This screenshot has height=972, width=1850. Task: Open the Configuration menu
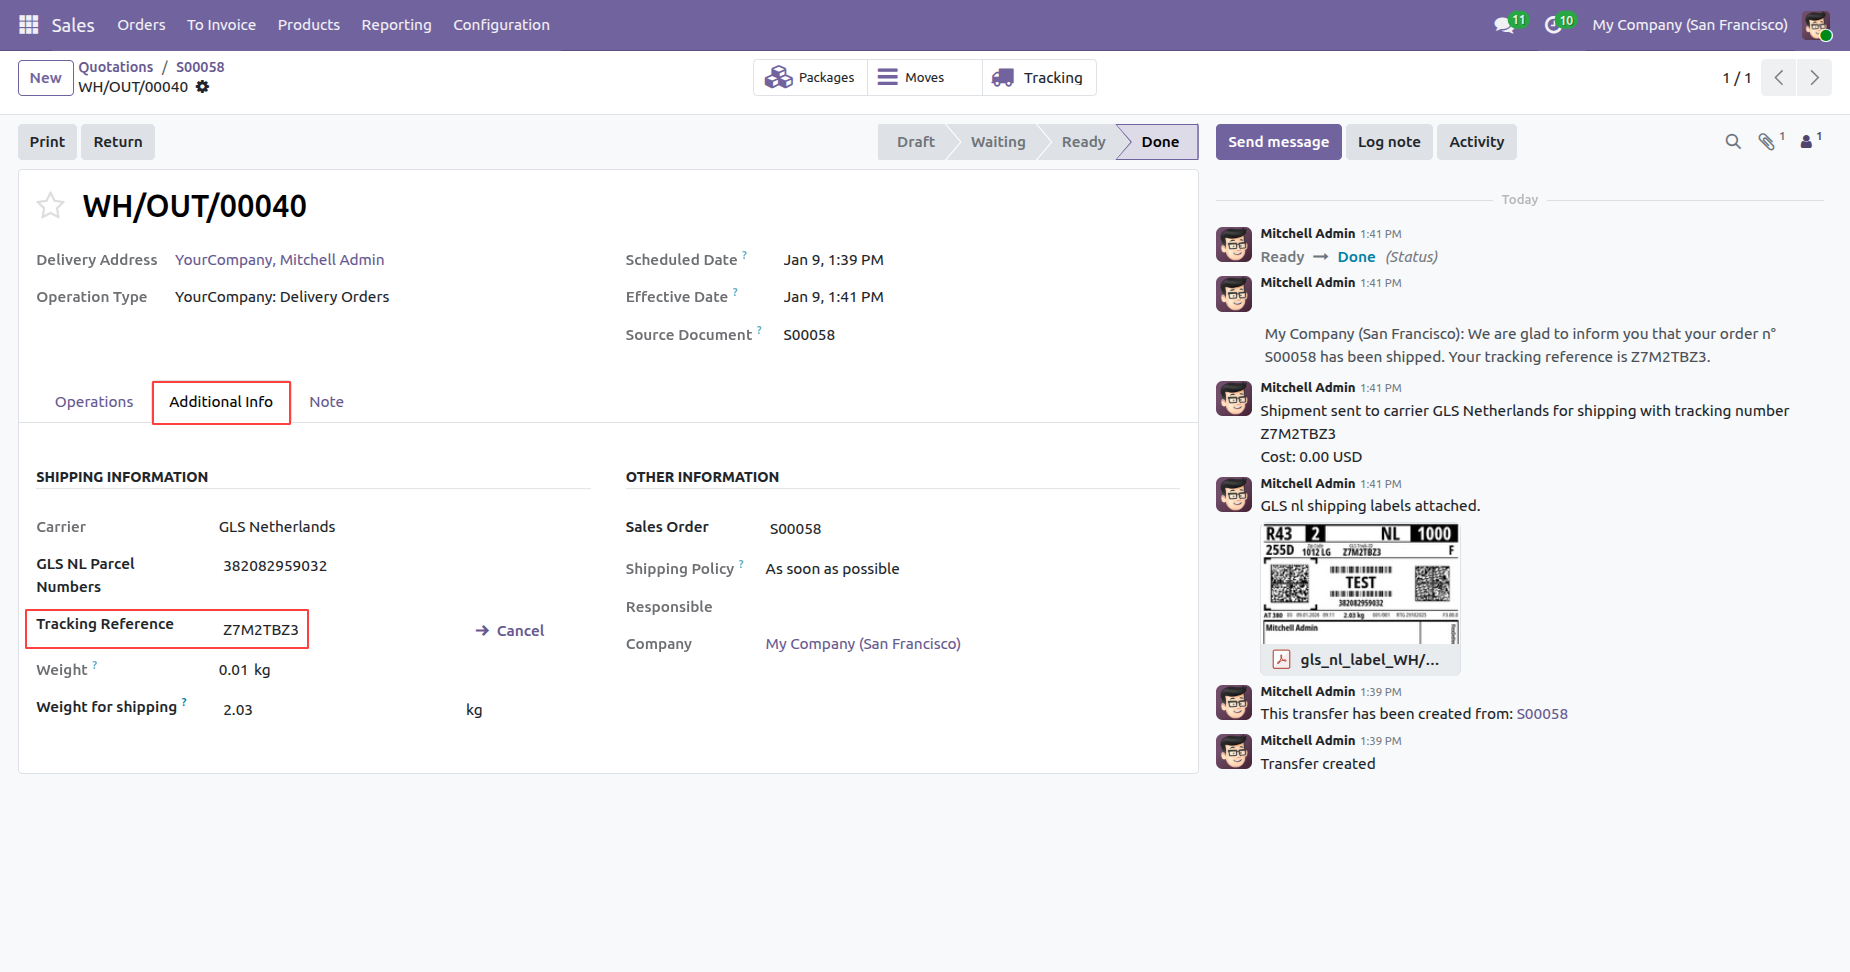tap(501, 25)
